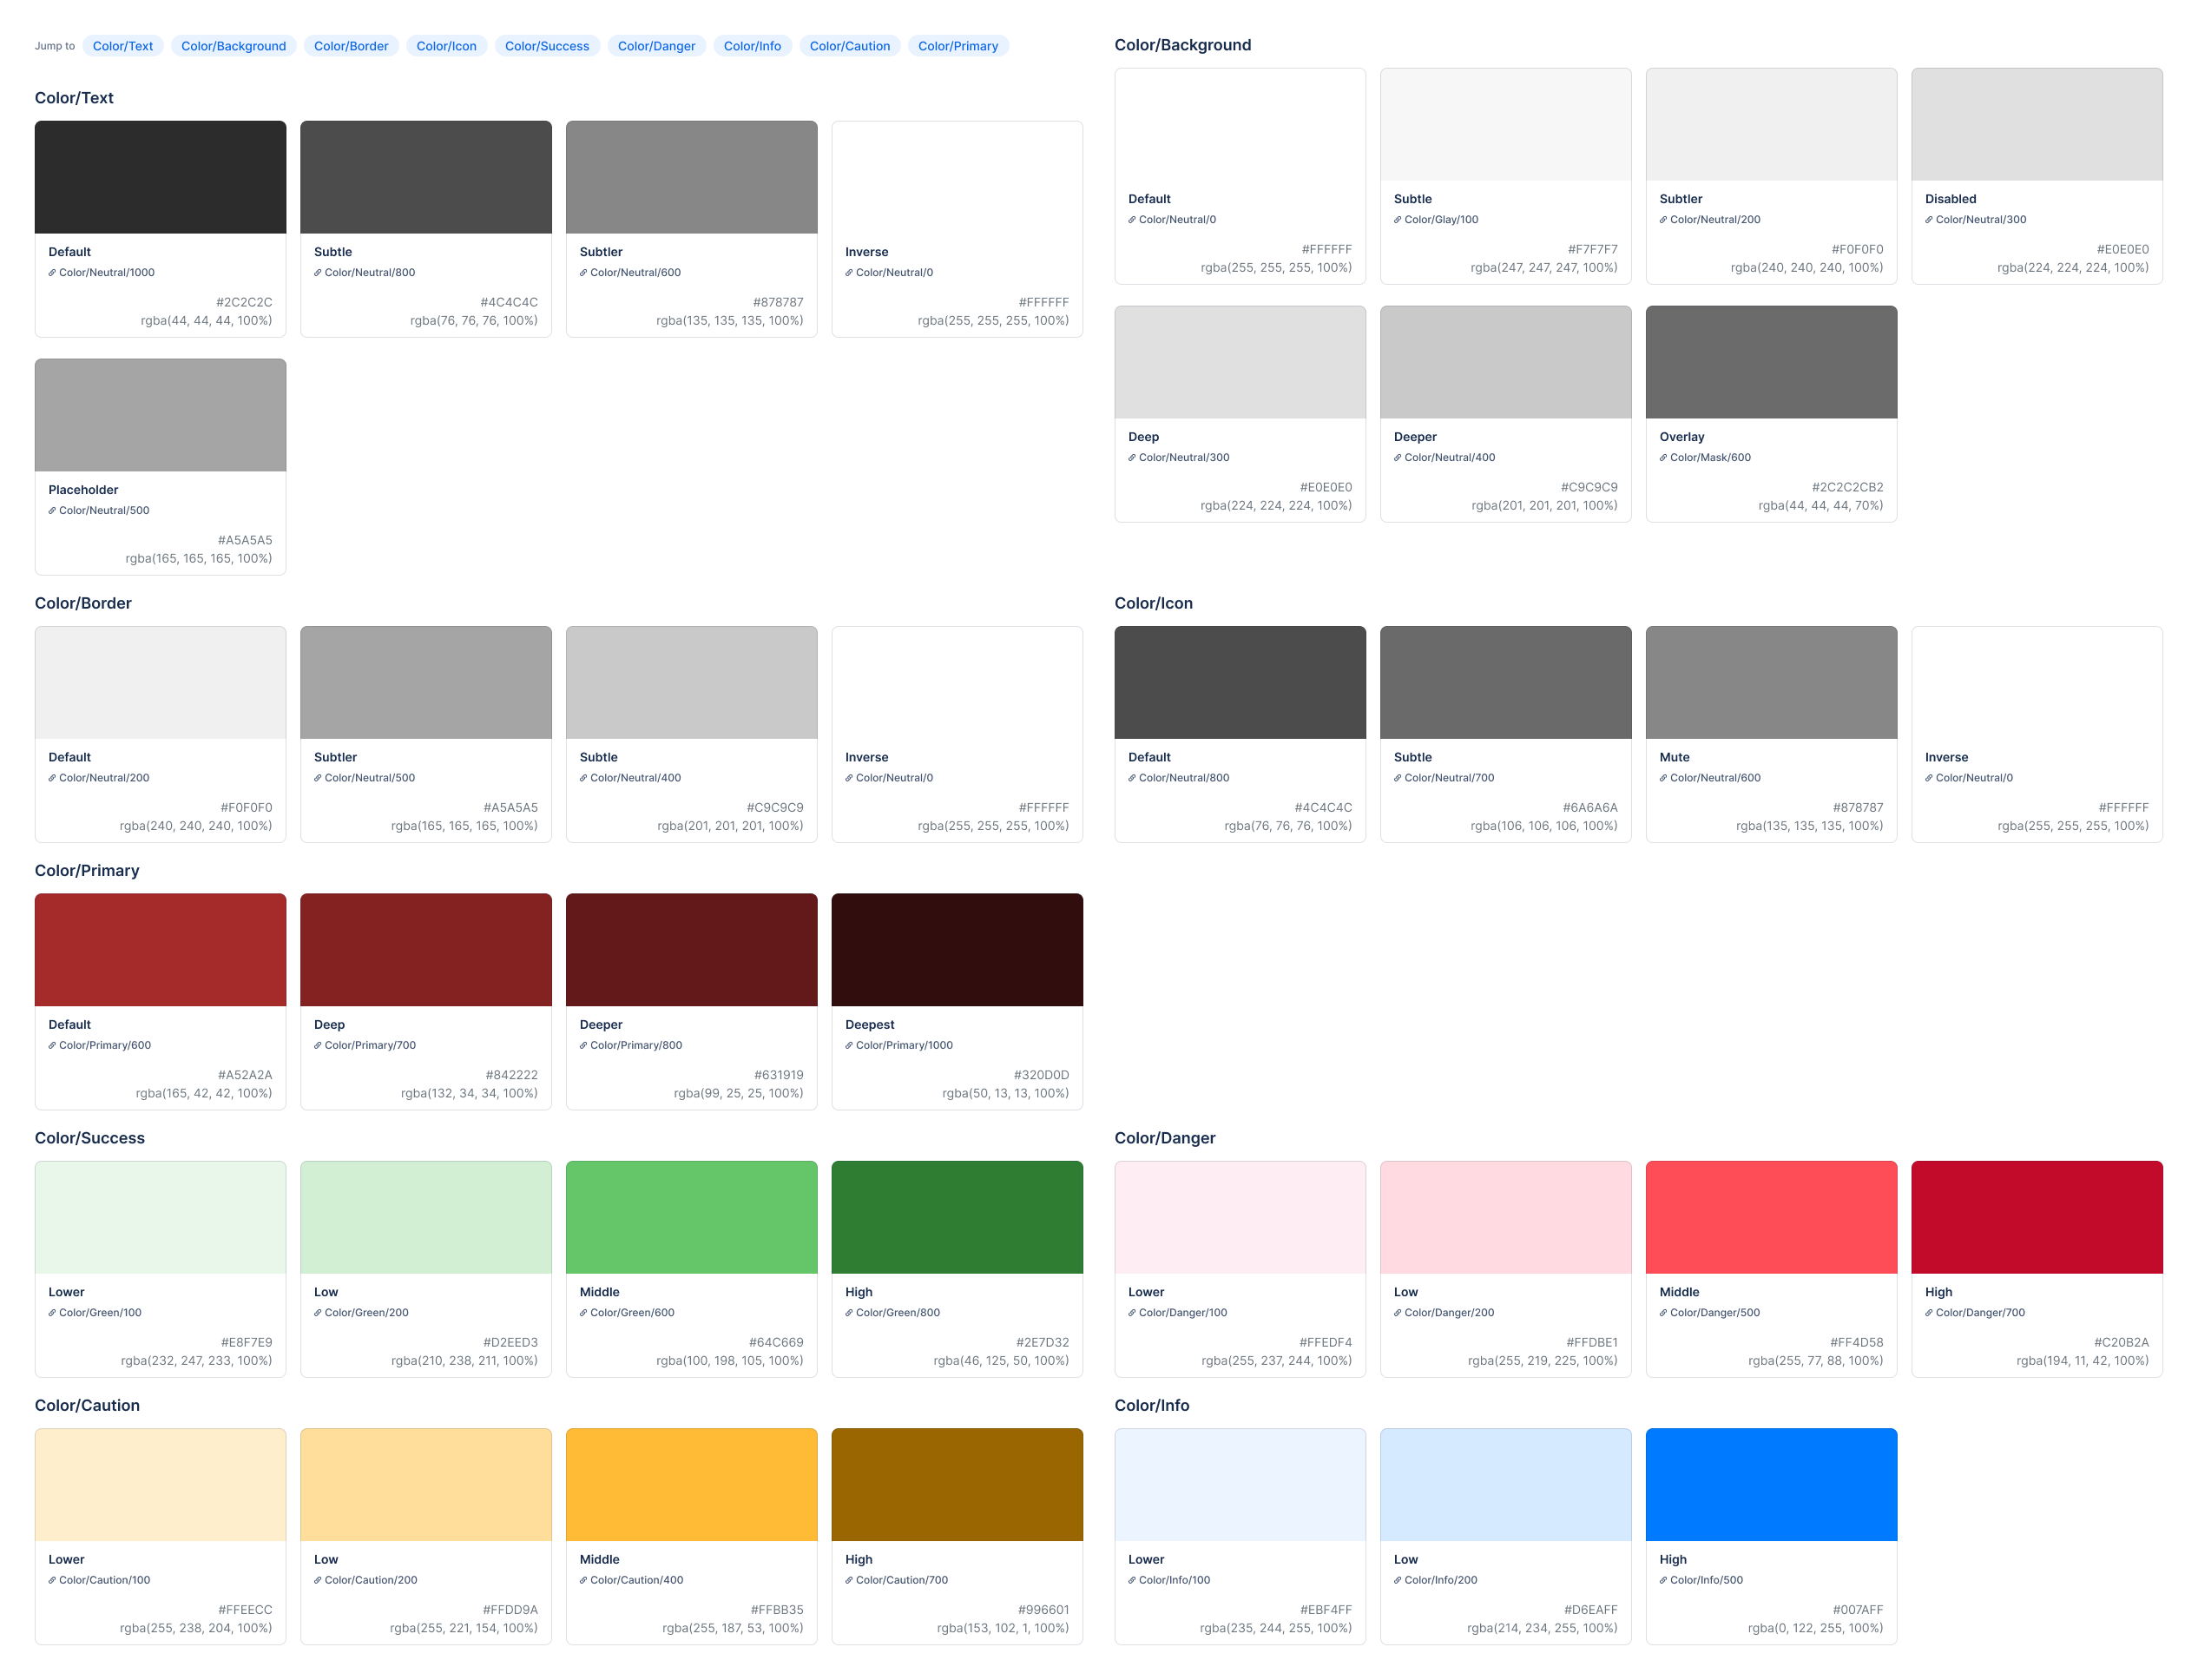
Task: Go to Color/Danger jump link
Action: [656, 46]
